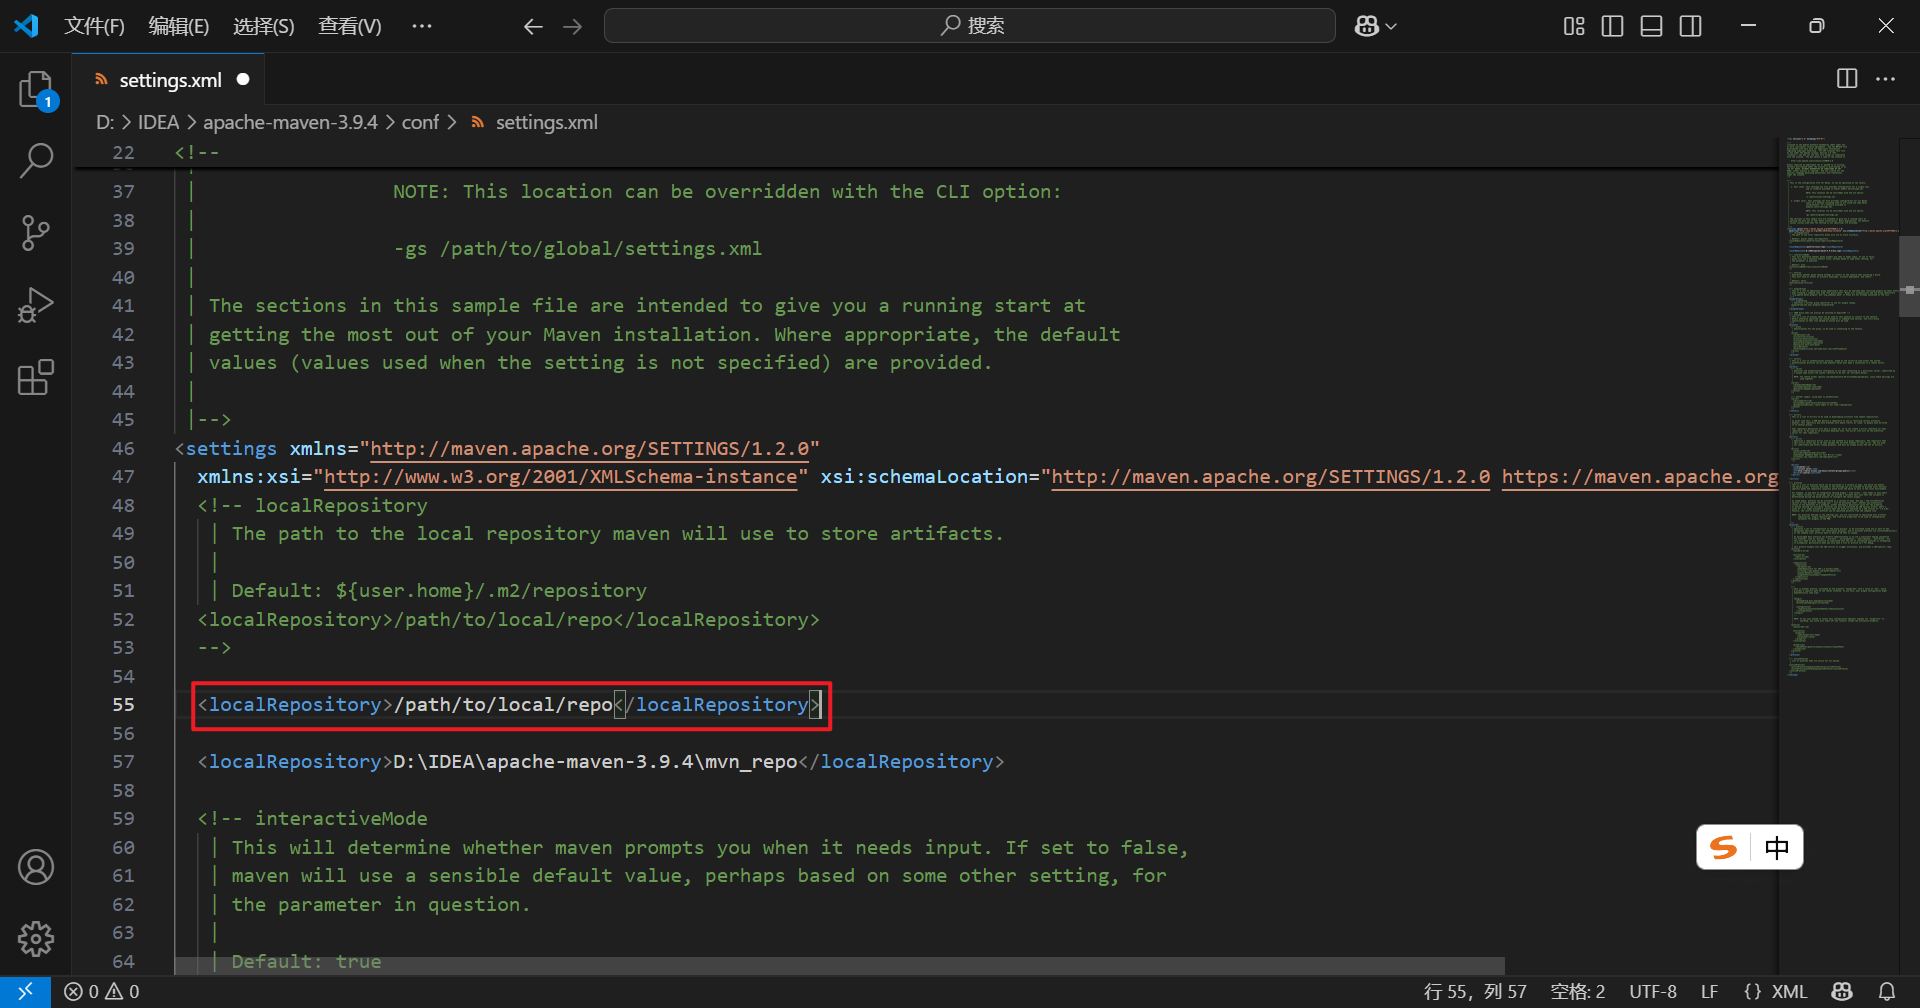Click /path/to/local/repo text on line 55
This screenshot has height=1008, width=1920.
point(503,705)
